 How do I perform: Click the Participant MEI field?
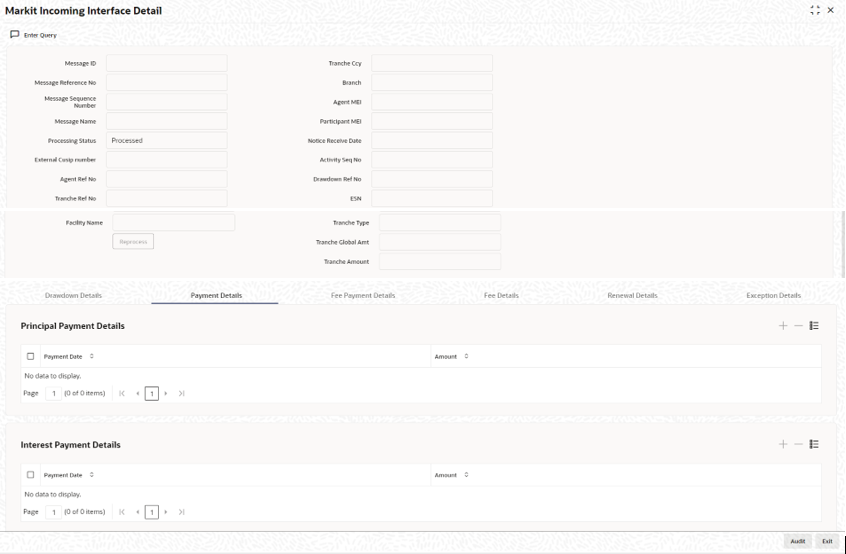(432, 121)
